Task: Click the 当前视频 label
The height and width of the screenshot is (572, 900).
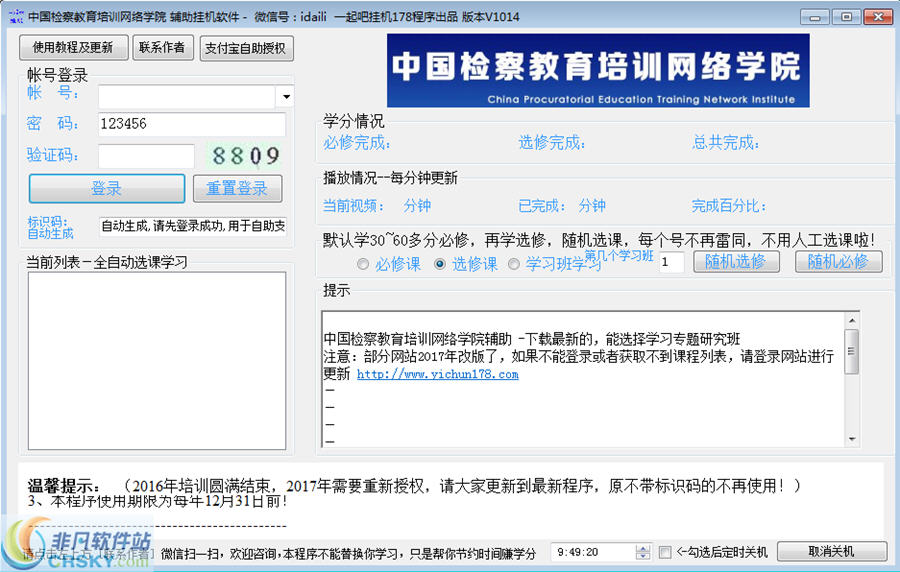Action: (x=353, y=205)
